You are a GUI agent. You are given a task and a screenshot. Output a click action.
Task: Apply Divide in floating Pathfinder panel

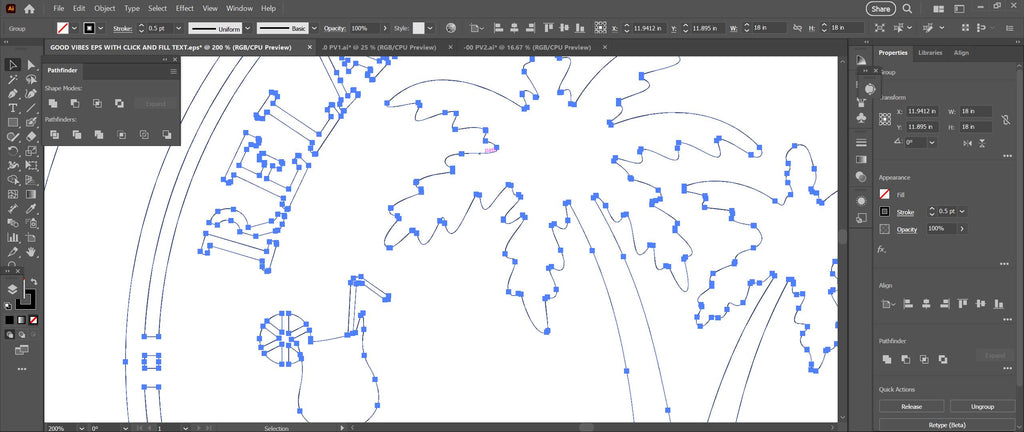[x=55, y=134]
